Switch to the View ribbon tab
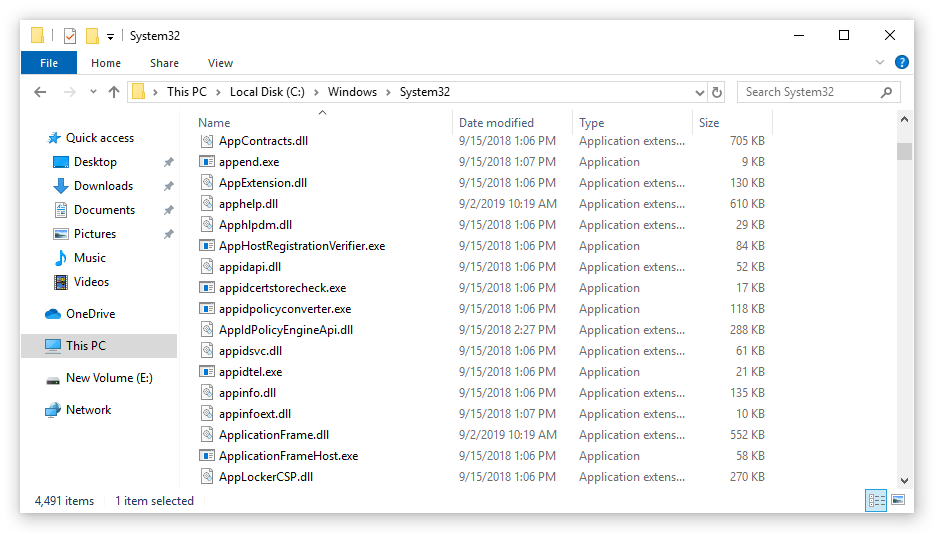This screenshot has width=937, height=535. (220, 63)
